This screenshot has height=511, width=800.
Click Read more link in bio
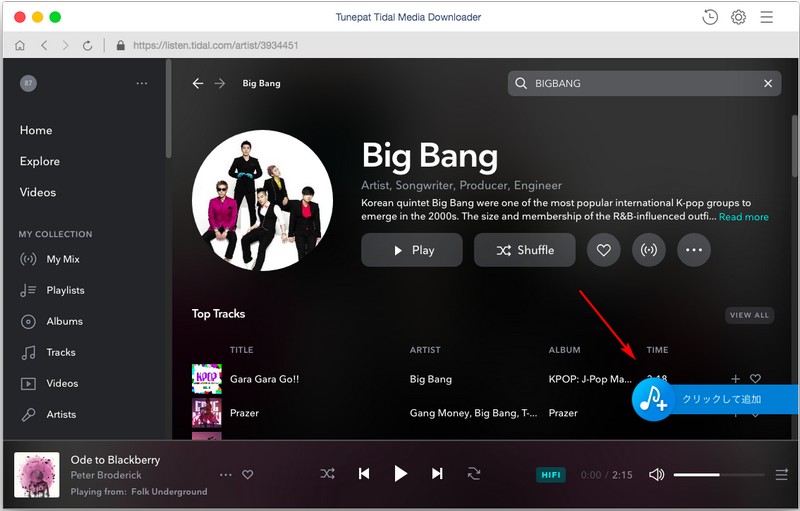[x=743, y=217]
